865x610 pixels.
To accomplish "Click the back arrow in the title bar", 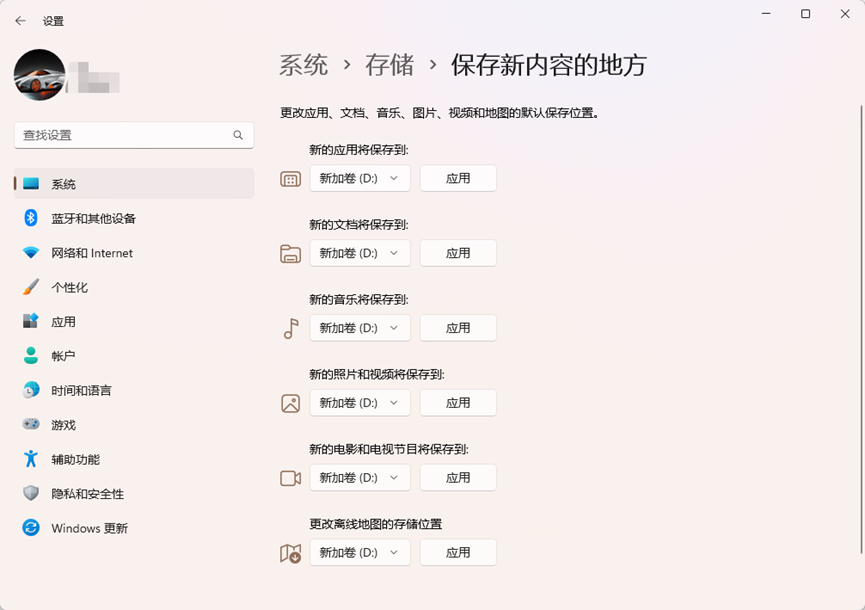I will [x=20, y=20].
